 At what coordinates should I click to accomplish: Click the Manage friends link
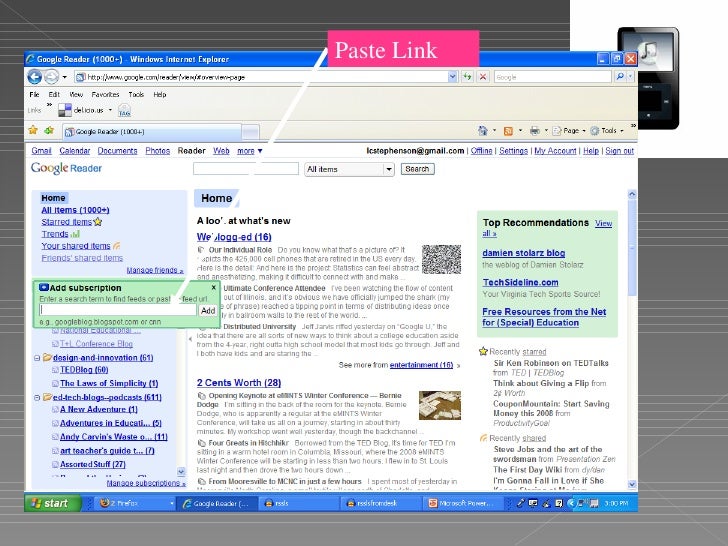tap(155, 270)
